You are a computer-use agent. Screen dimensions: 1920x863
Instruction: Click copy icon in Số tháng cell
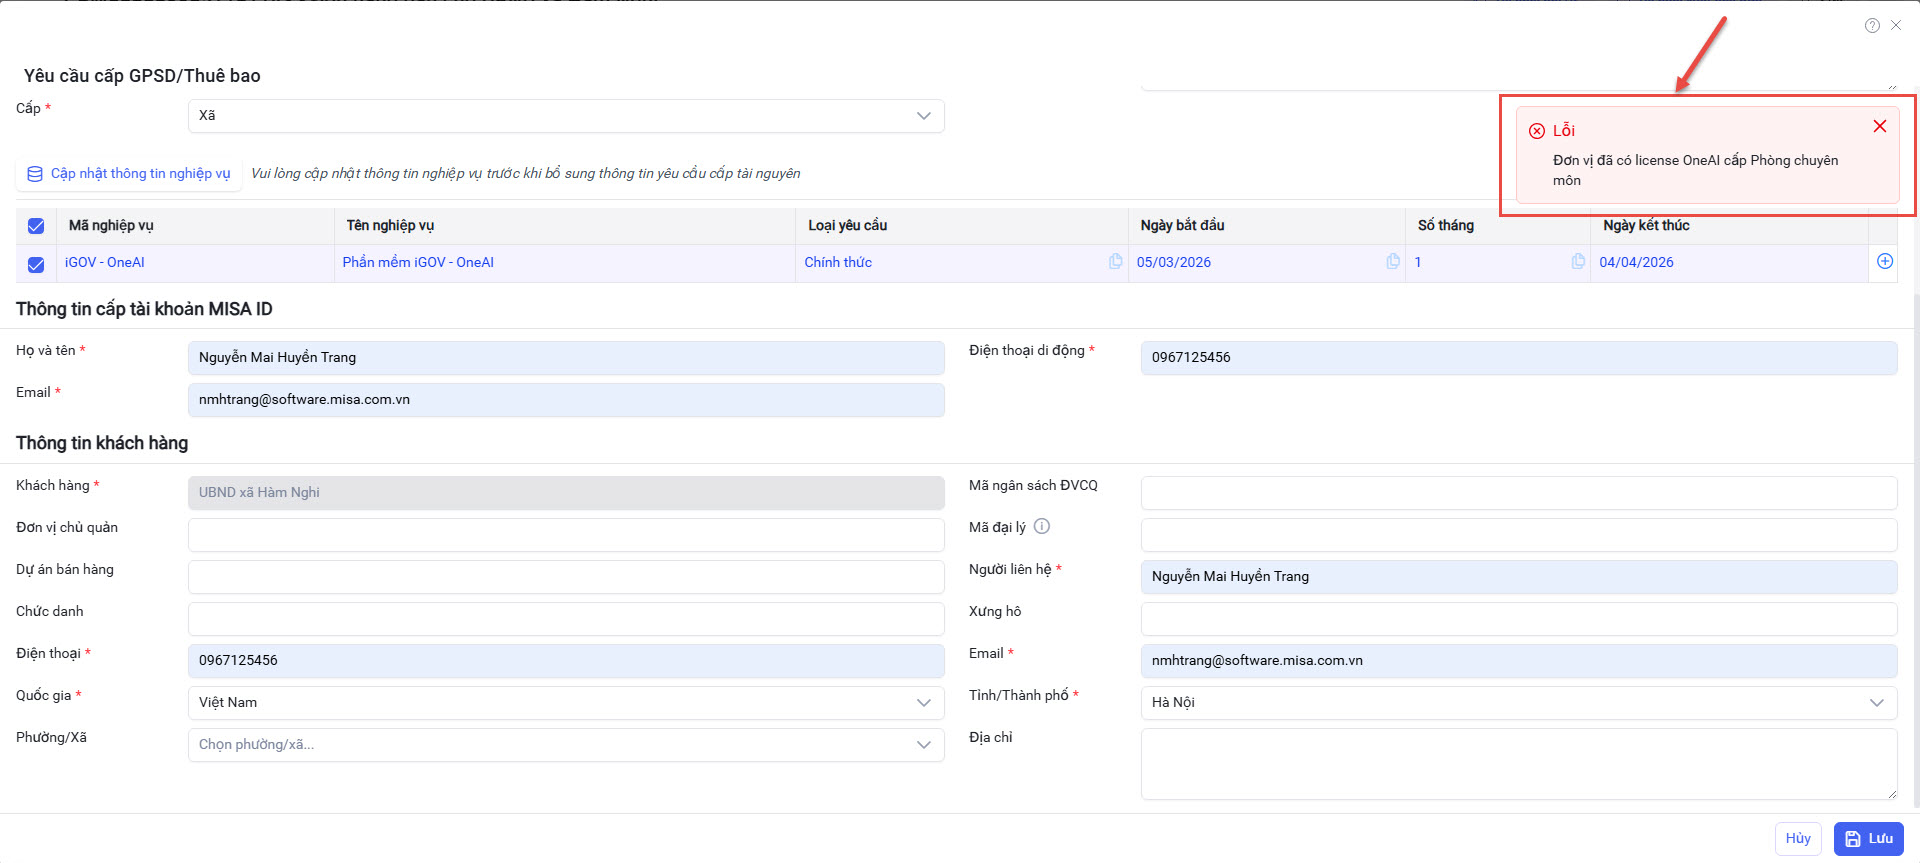click(x=1577, y=261)
